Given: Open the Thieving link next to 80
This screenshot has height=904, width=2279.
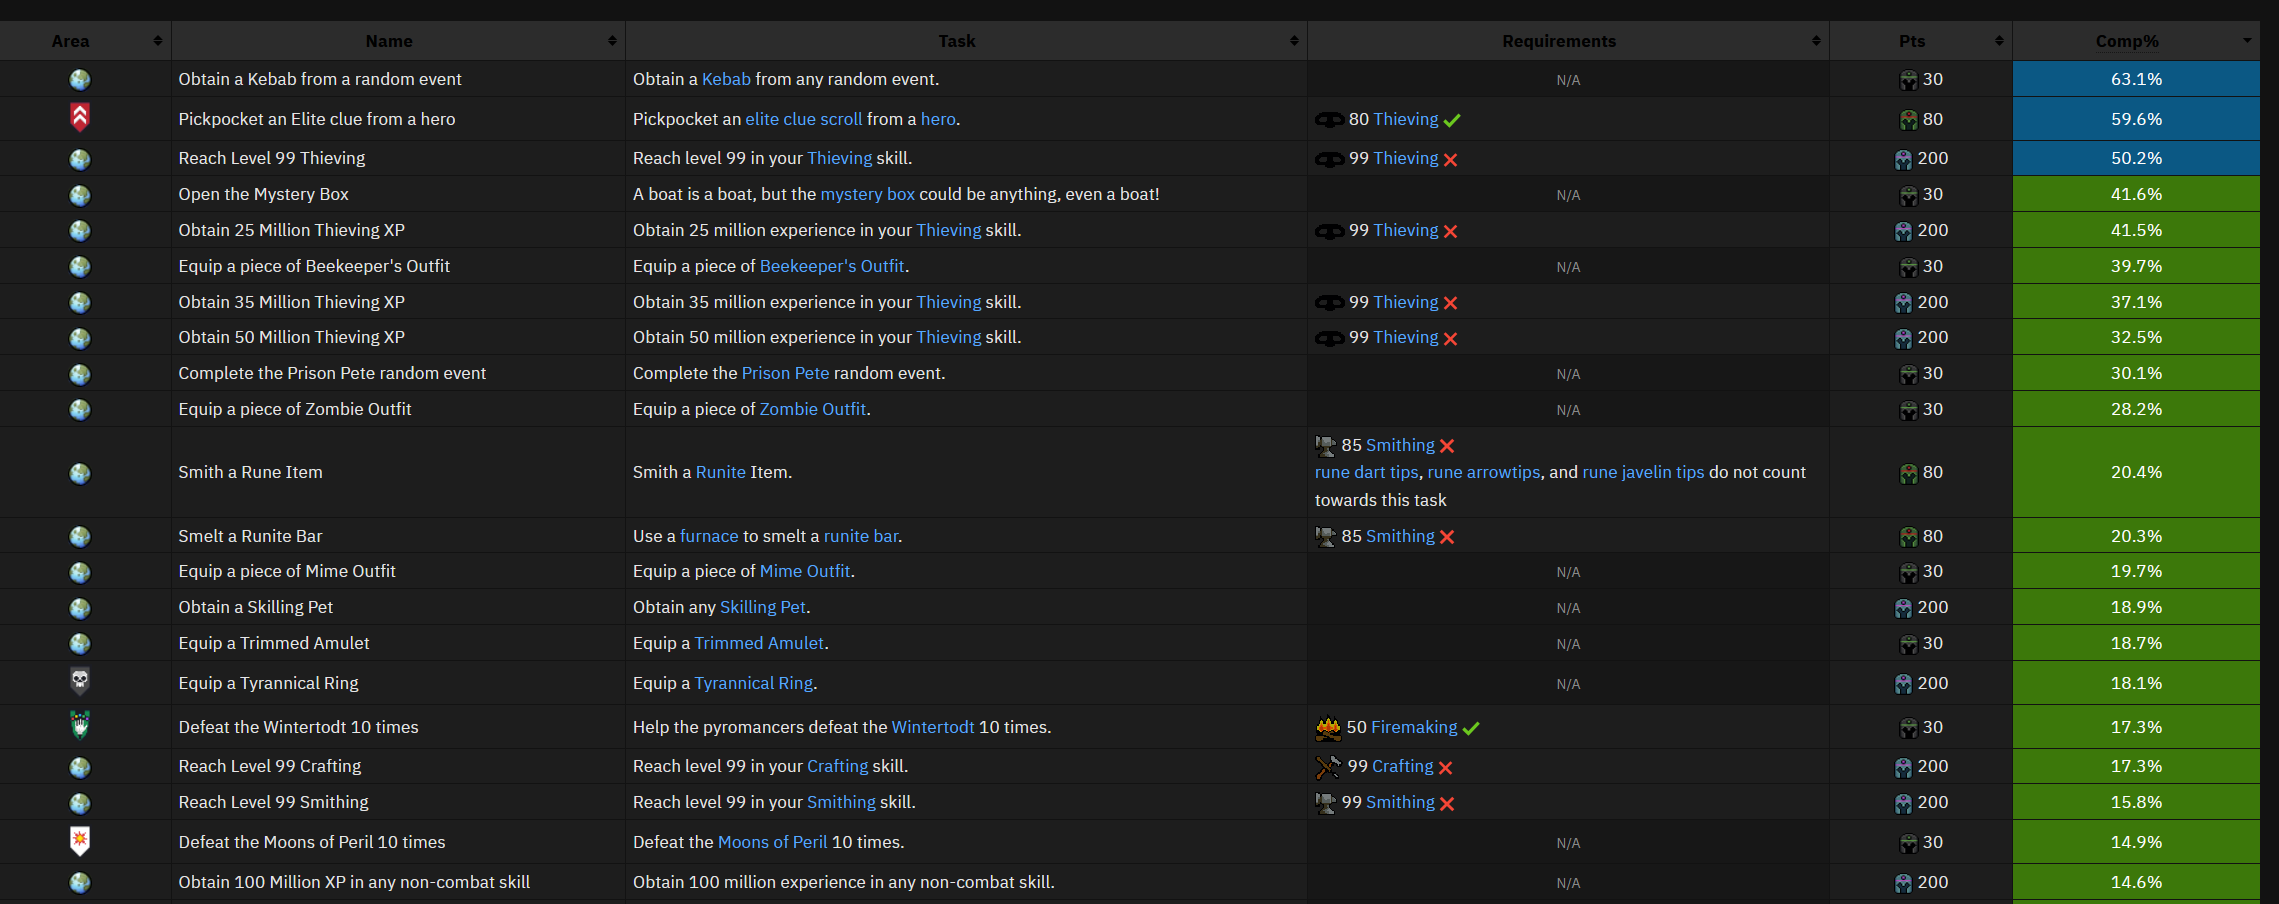Looking at the screenshot, I should point(1406,119).
